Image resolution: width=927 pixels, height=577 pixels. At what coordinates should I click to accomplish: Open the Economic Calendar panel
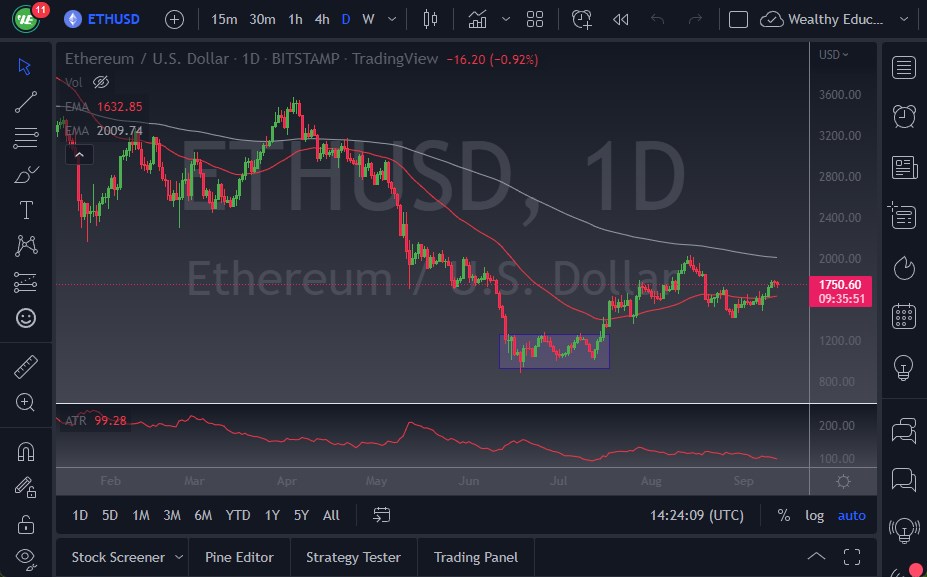(x=903, y=315)
